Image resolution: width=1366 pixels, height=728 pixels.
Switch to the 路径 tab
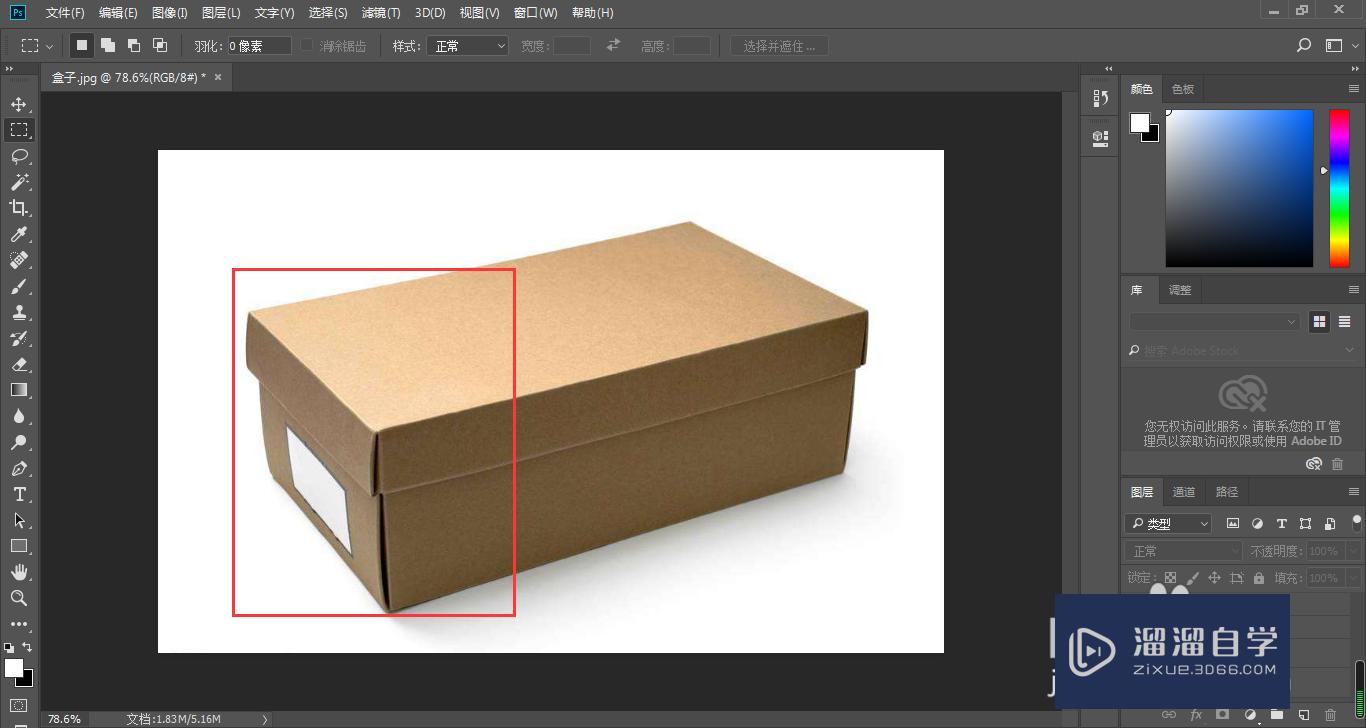tap(1227, 491)
